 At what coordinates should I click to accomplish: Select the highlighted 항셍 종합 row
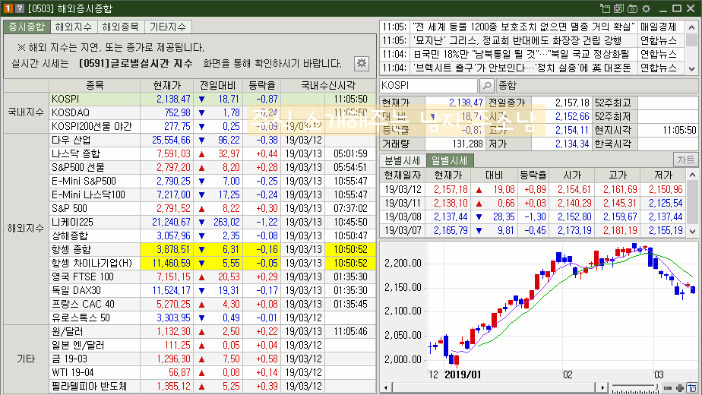coord(212,249)
